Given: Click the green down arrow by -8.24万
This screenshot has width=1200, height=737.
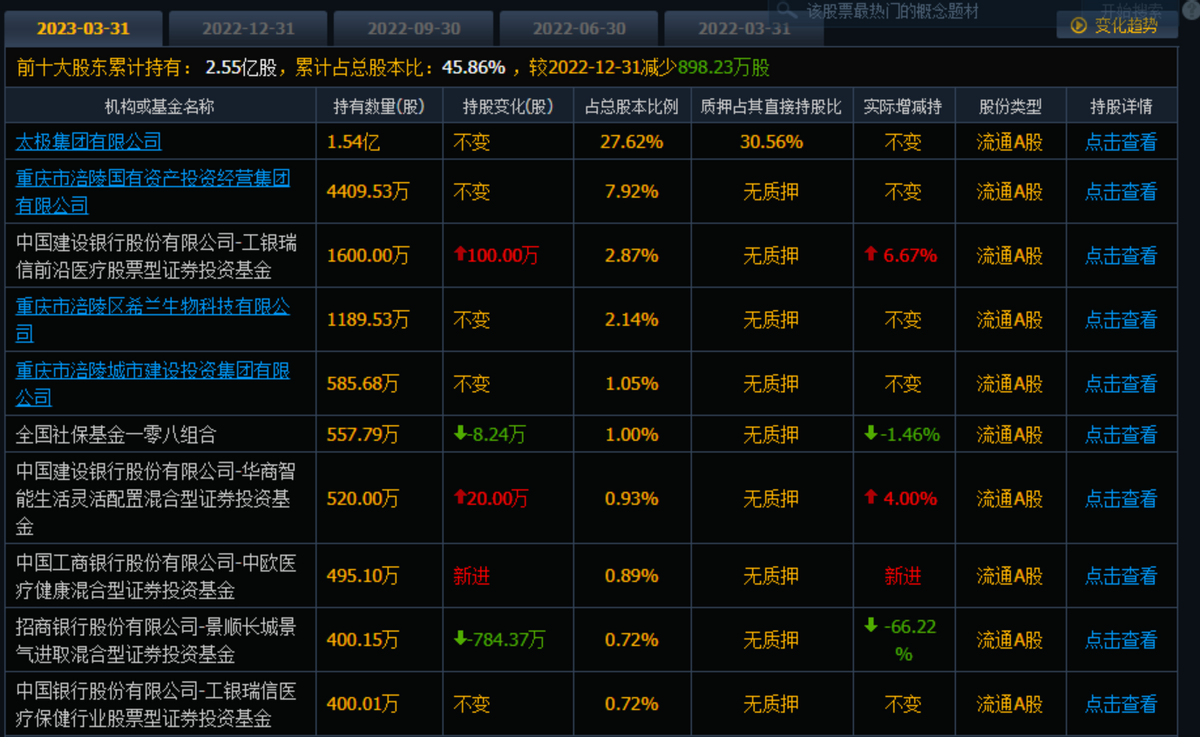Looking at the screenshot, I should pos(460,434).
